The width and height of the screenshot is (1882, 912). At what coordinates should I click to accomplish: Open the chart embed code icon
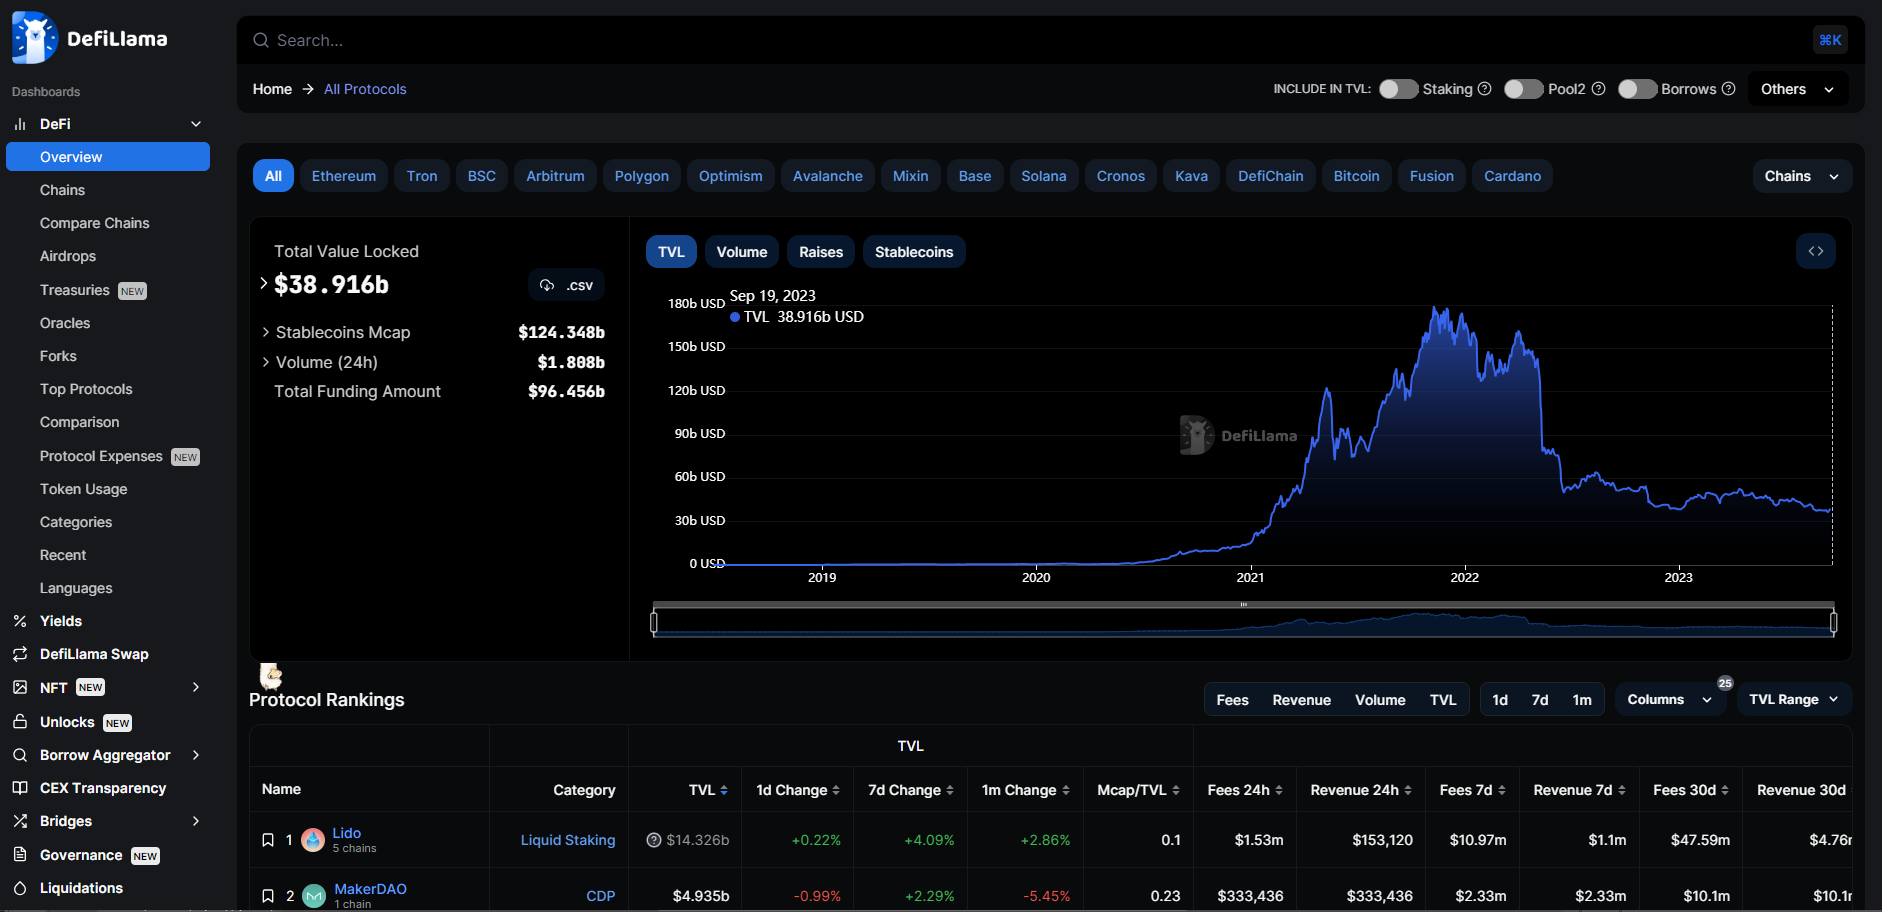point(1816,251)
